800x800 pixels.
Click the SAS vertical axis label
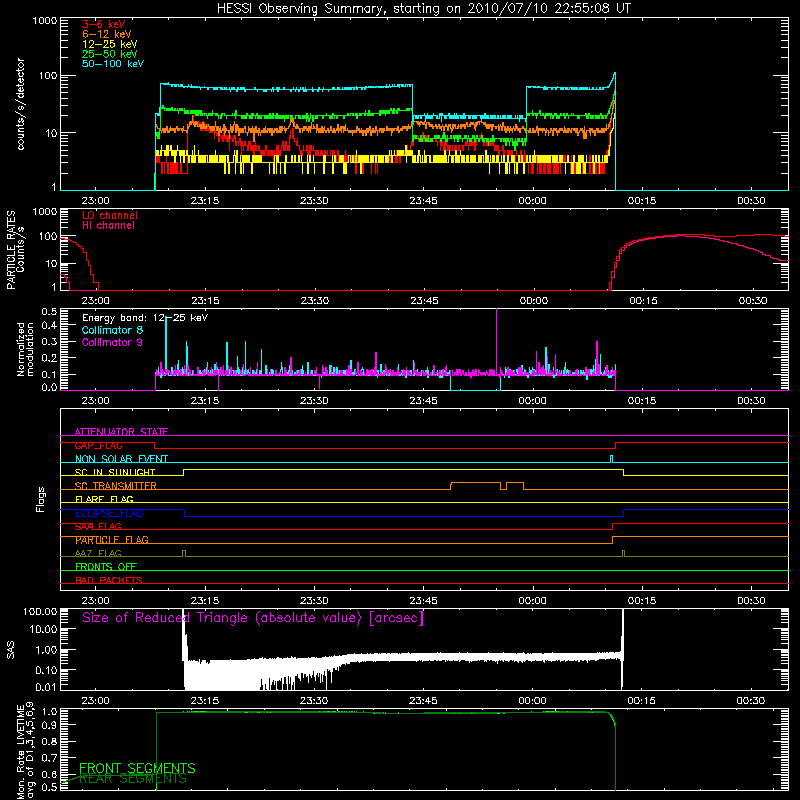coord(11,650)
